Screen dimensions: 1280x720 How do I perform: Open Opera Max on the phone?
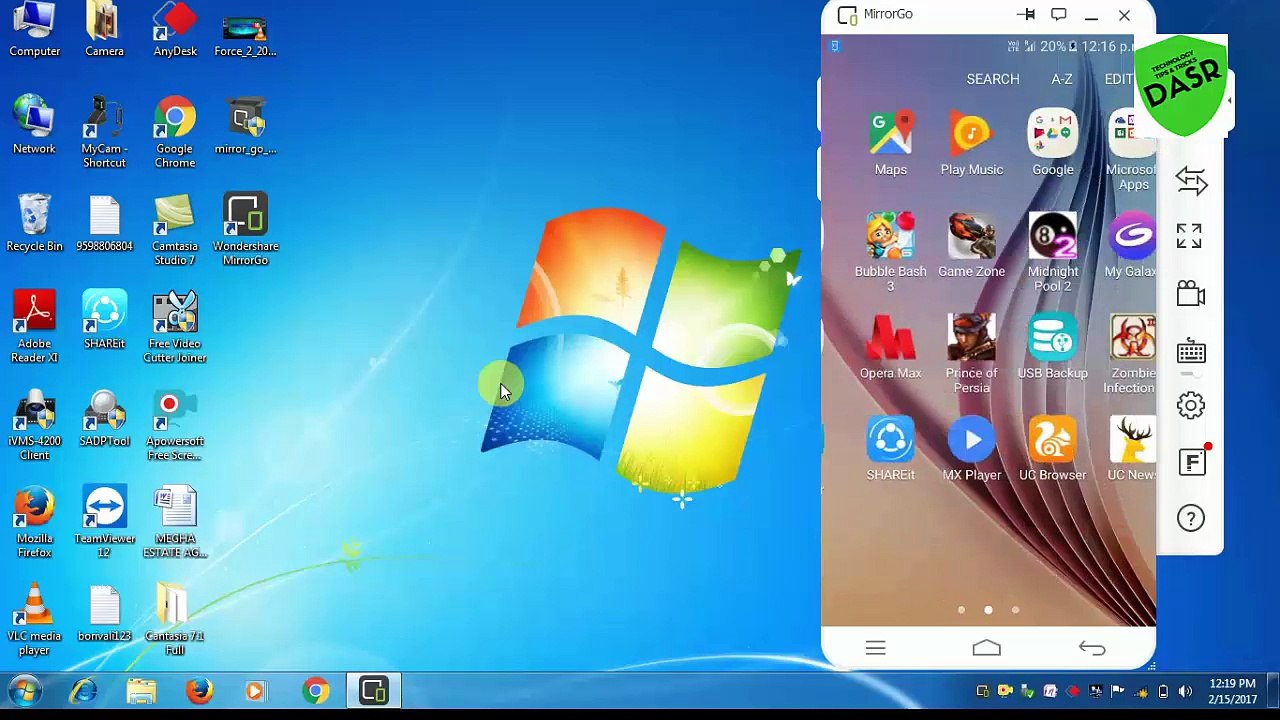click(x=890, y=348)
